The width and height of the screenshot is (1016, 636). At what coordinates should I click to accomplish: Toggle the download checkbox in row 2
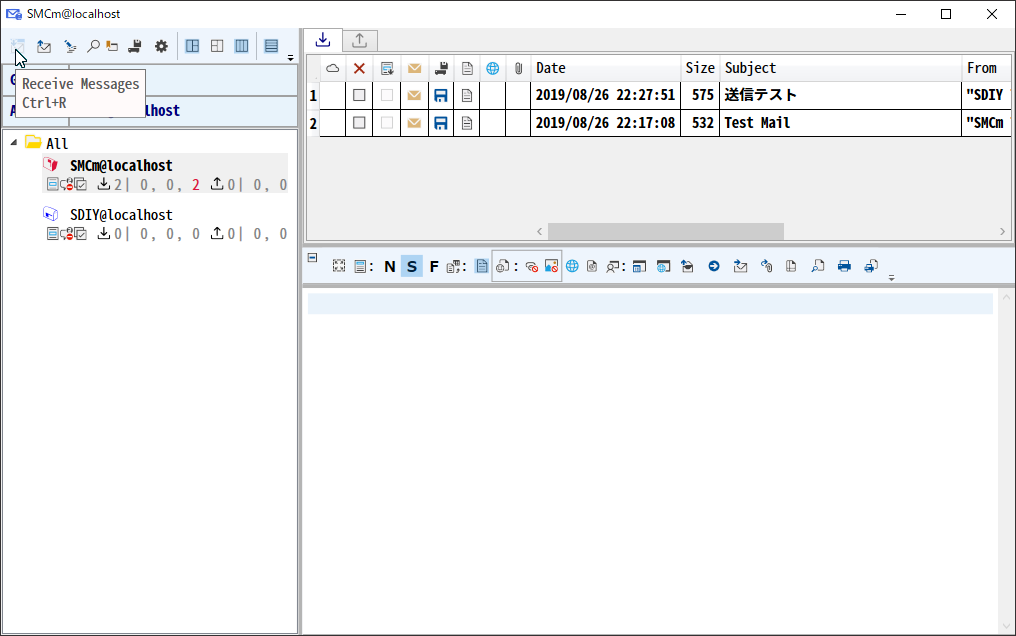[x=387, y=123]
